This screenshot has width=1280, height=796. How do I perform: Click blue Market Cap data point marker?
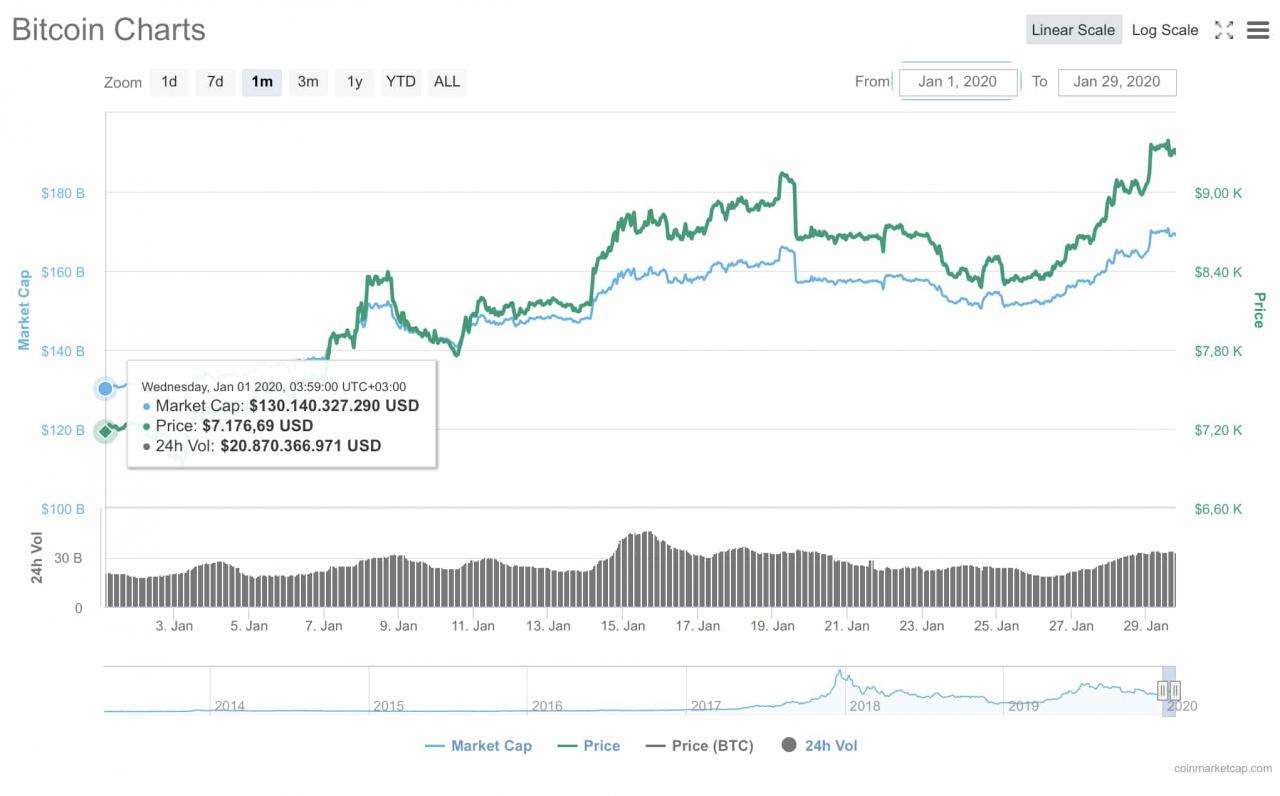pyautogui.click(x=105, y=388)
